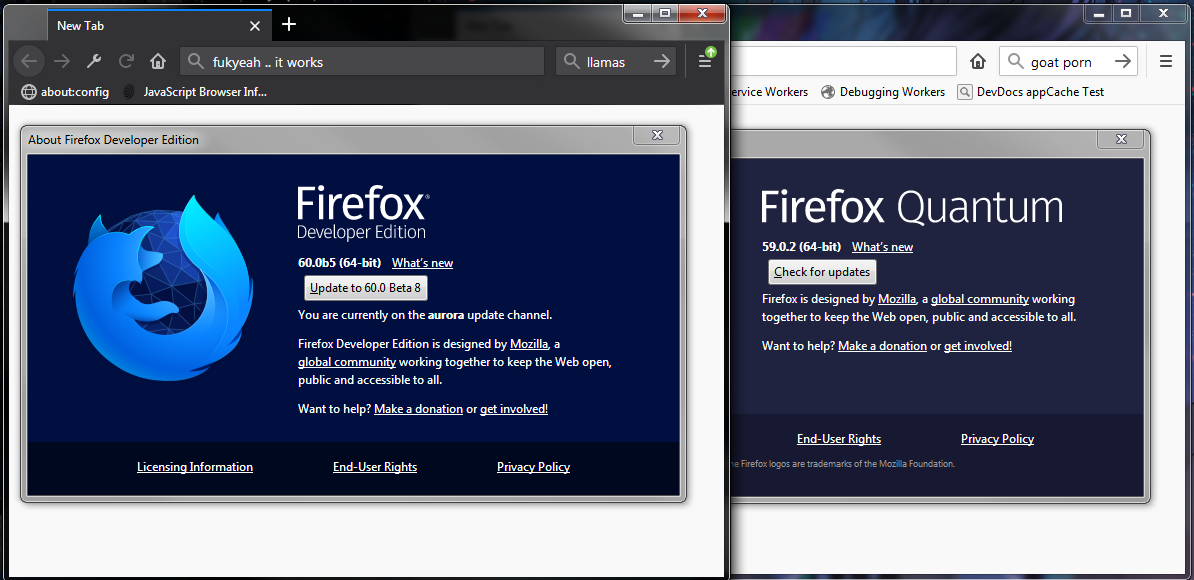This screenshot has width=1194, height=580.
Task: Open Privacy Policy in Quantum dialog
Action: 998,438
